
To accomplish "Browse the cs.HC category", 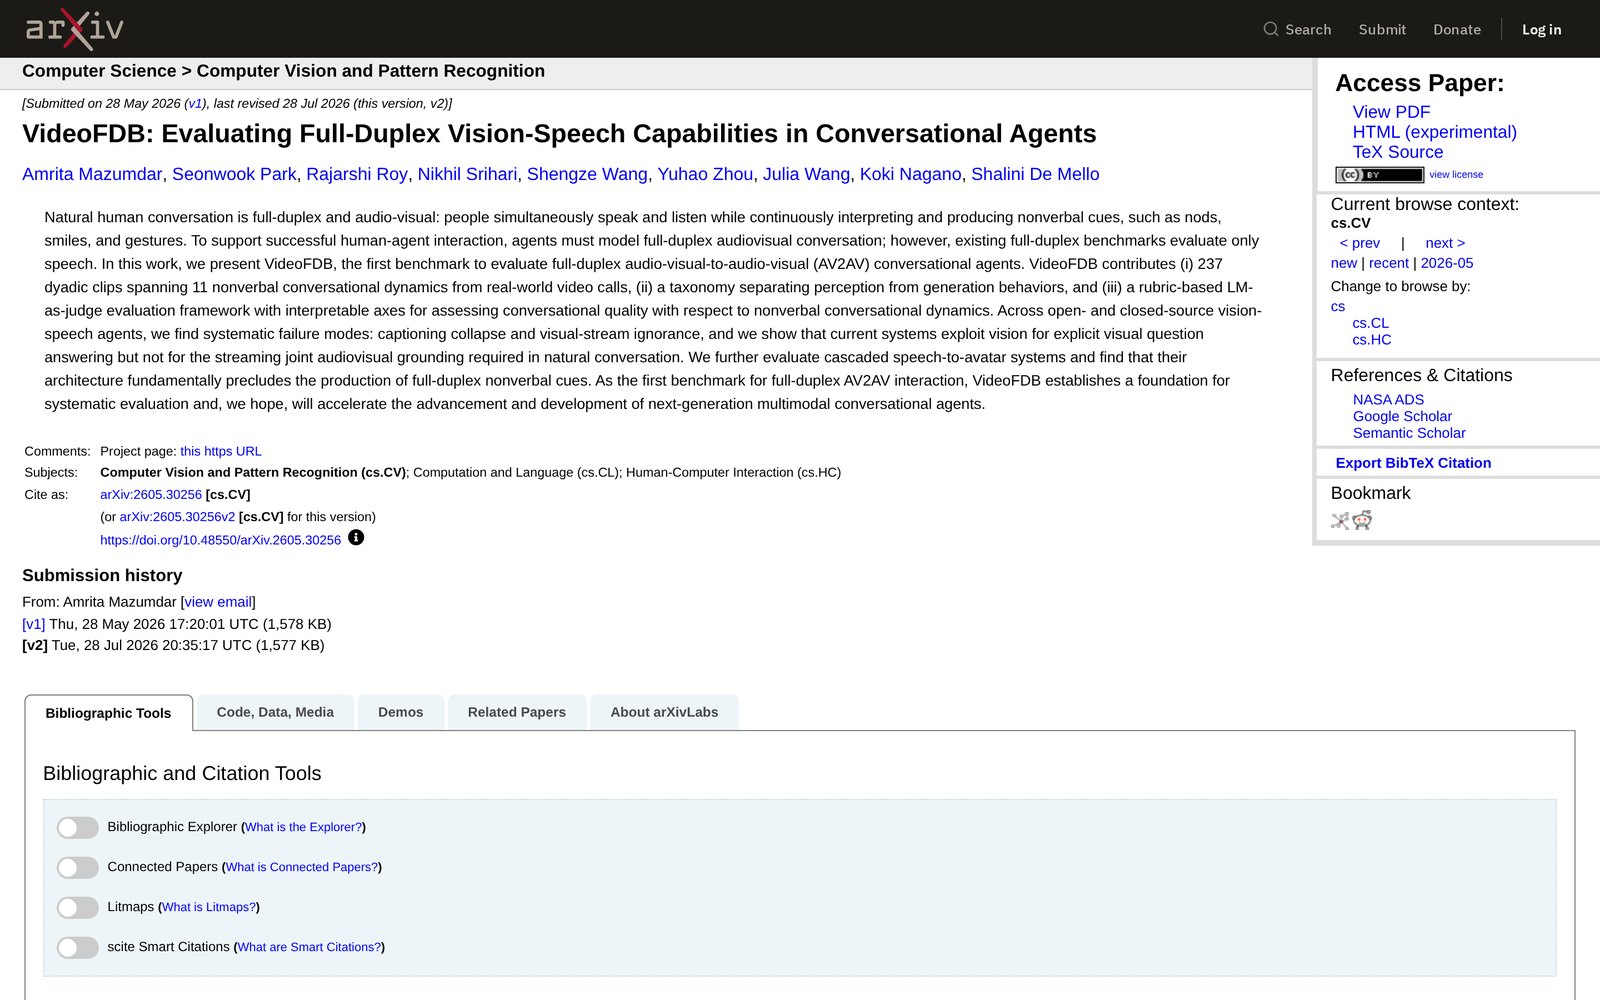I will pos(1372,340).
